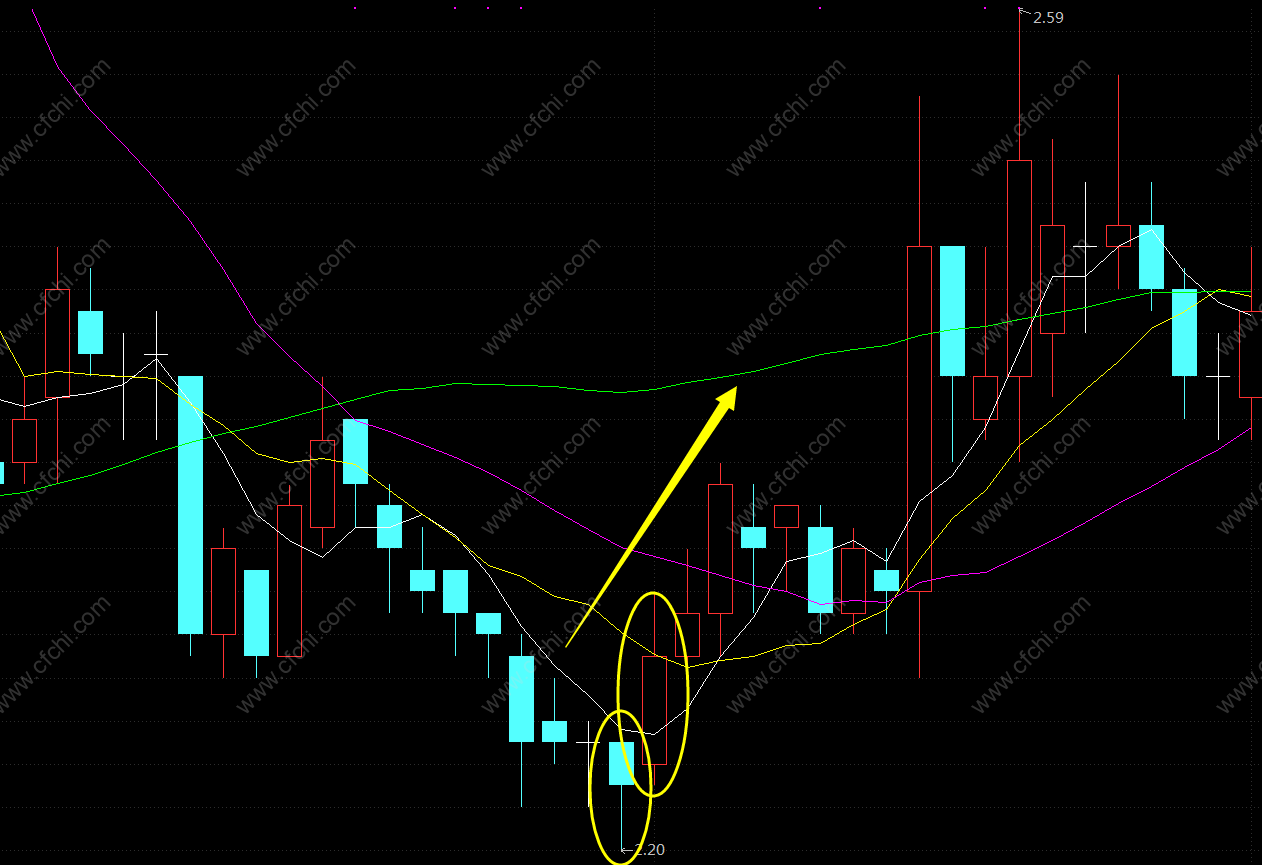
Task: Select the cyan candle near the right edge below the green line
Action: tap(1184, 333)
